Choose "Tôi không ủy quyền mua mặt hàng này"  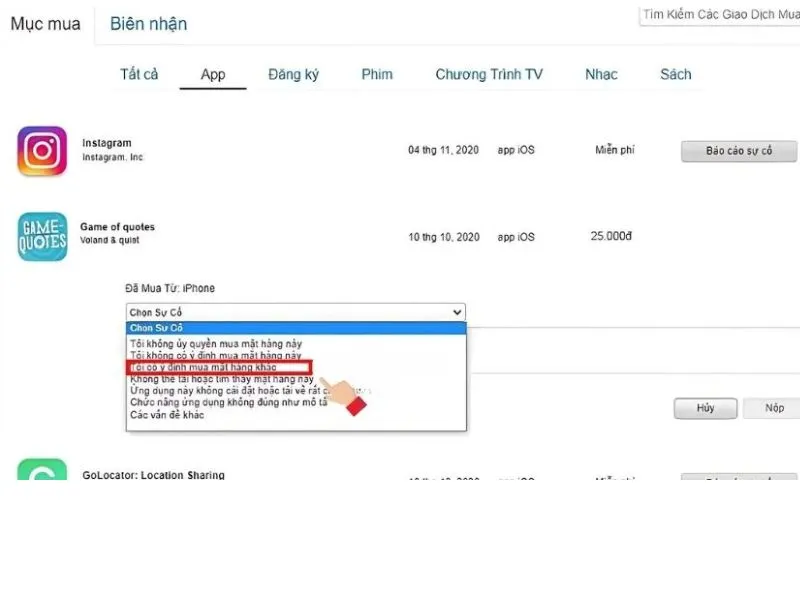tap(216, 343)
